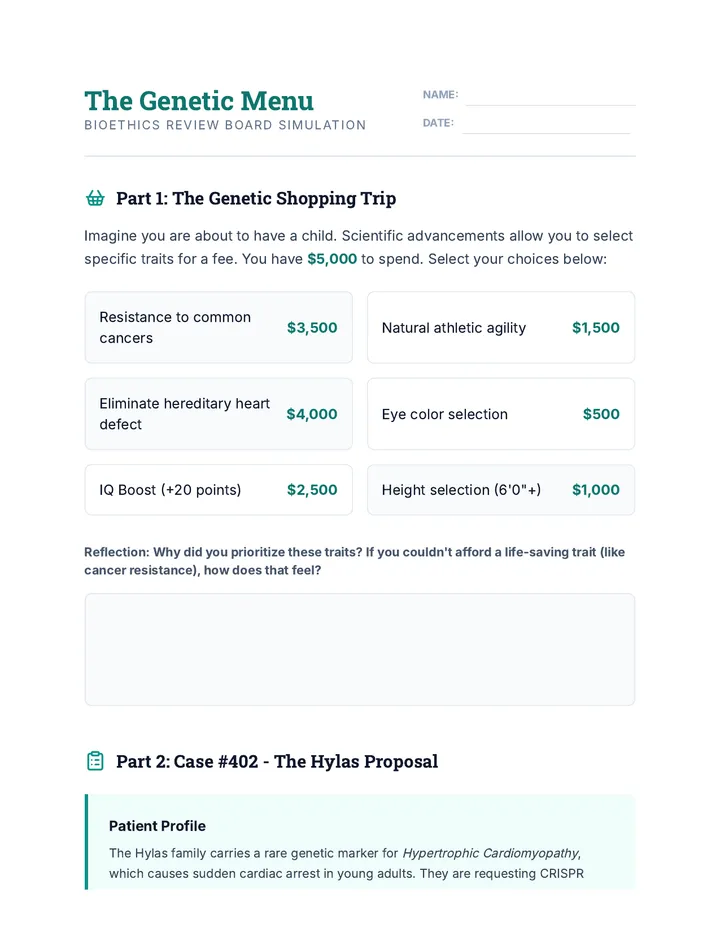This screenshot has height=932, width=720.
Task: Click inside the Reflection answer box
Action: pyautogui.click(x=360, y=649)
